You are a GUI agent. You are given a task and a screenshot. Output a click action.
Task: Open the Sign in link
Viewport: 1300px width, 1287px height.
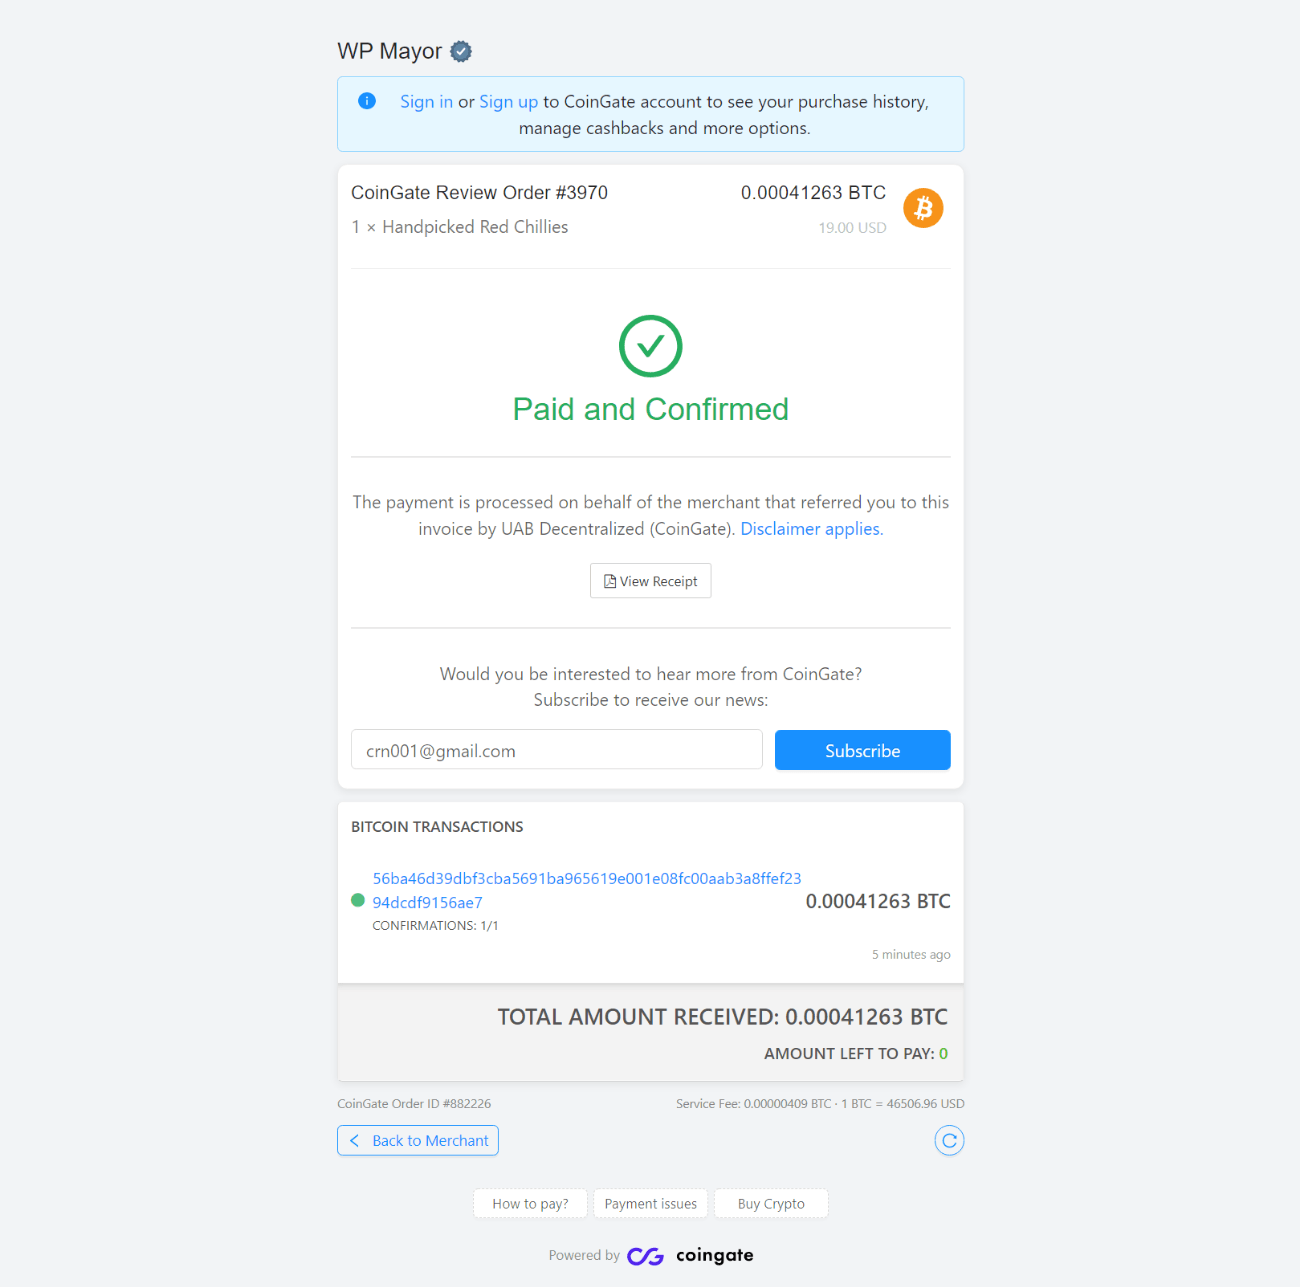click(426, 102)
